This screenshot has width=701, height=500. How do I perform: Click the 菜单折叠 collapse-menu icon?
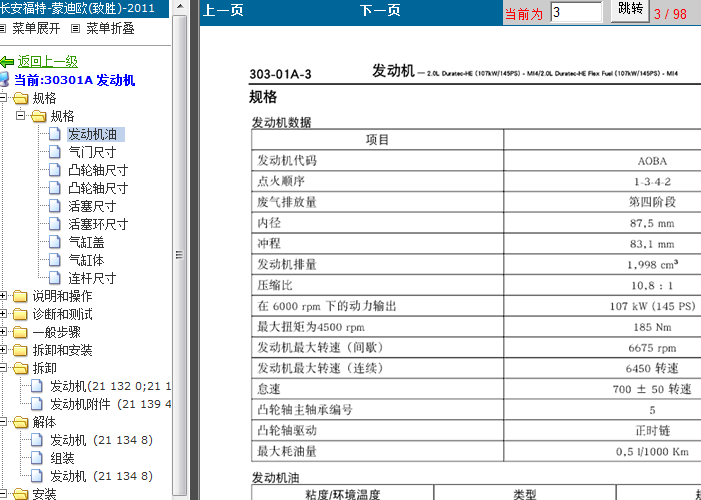coord(76,29)
